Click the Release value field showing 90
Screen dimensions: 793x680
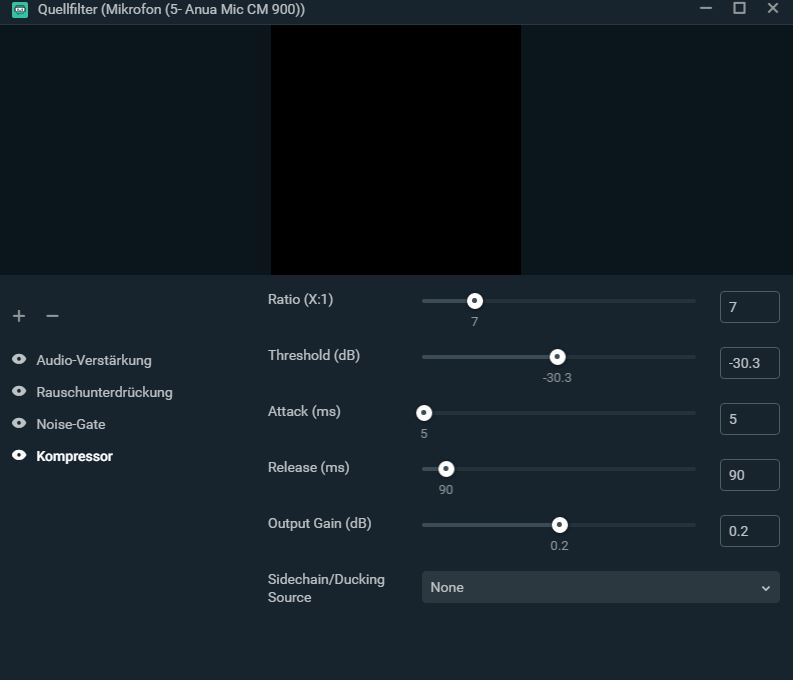[x=749, y=475]
